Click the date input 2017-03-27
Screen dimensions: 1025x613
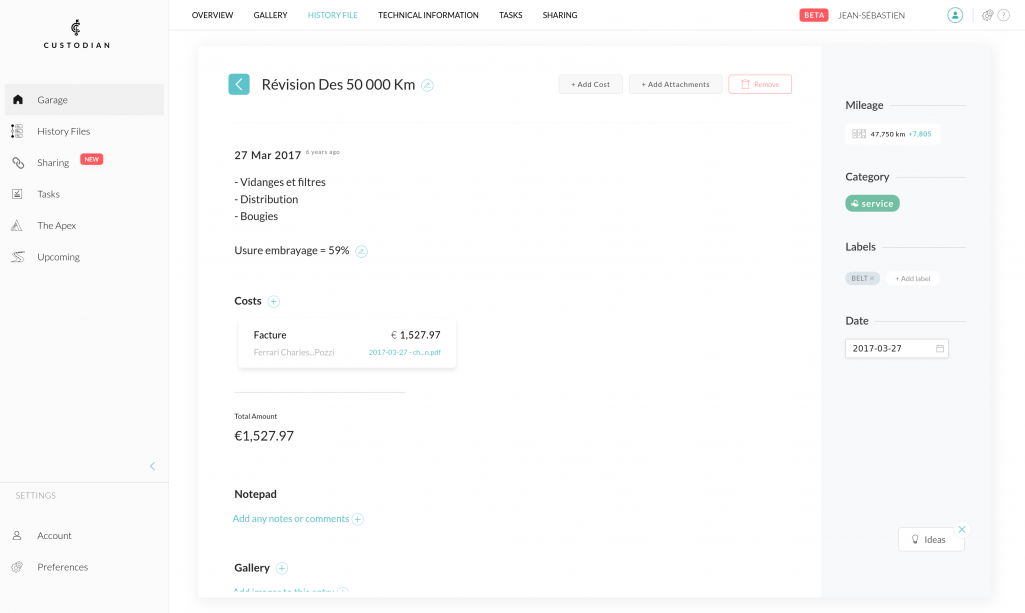pos(897,348)
